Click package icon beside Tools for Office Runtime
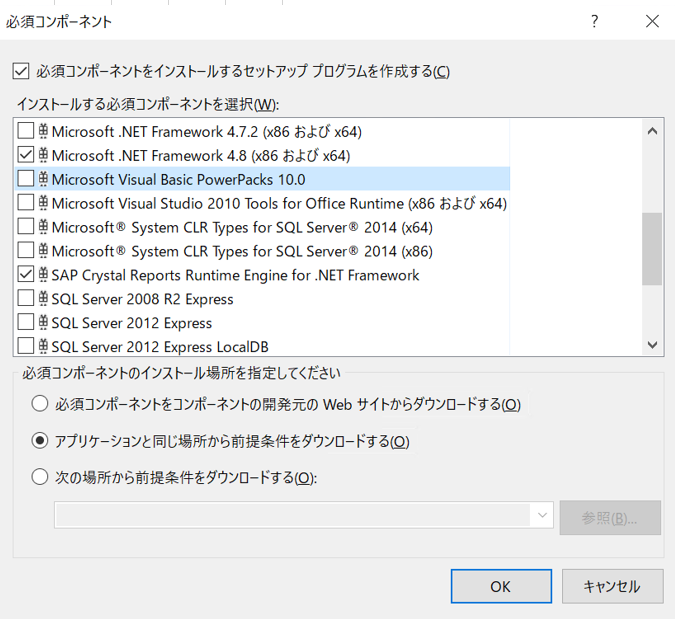 43,203
